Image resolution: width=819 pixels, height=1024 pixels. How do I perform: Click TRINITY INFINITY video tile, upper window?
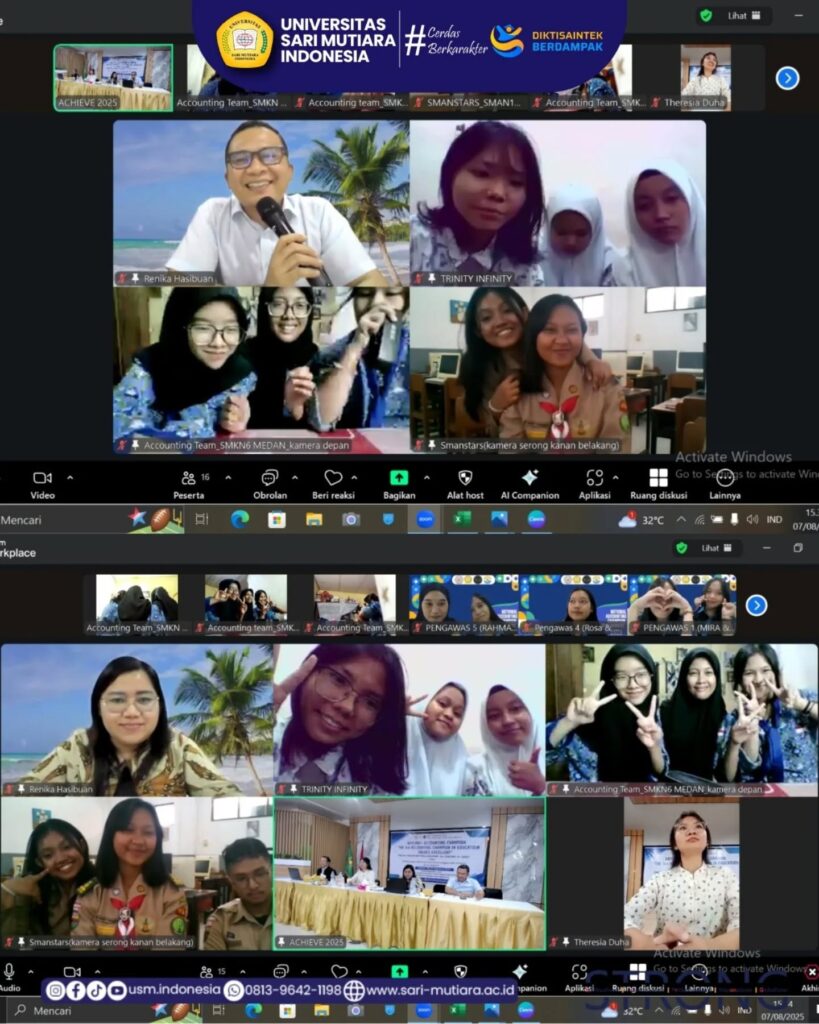558,203
